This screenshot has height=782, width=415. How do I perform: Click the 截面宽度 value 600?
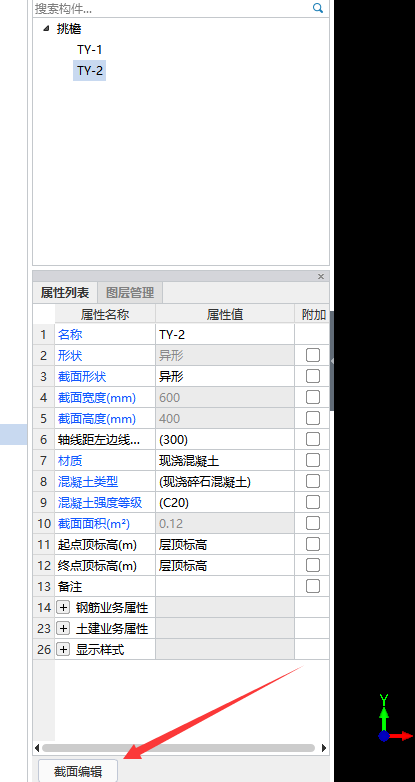point(225,397)
